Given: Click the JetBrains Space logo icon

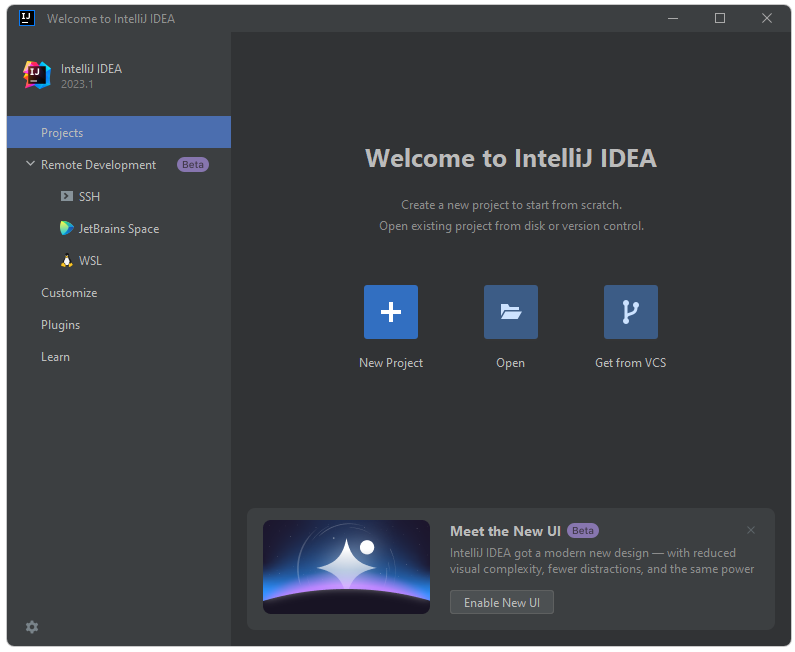Looking at the screenshot, I should pos(67,229).
